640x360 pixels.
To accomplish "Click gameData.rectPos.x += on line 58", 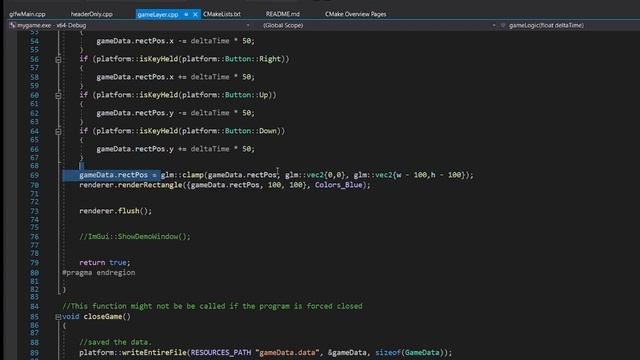I will 141,77.
